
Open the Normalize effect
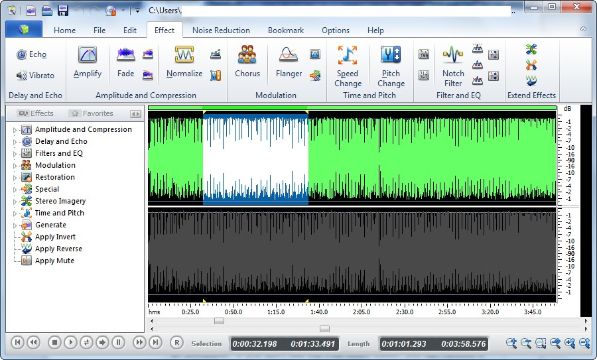coord(184,62)
